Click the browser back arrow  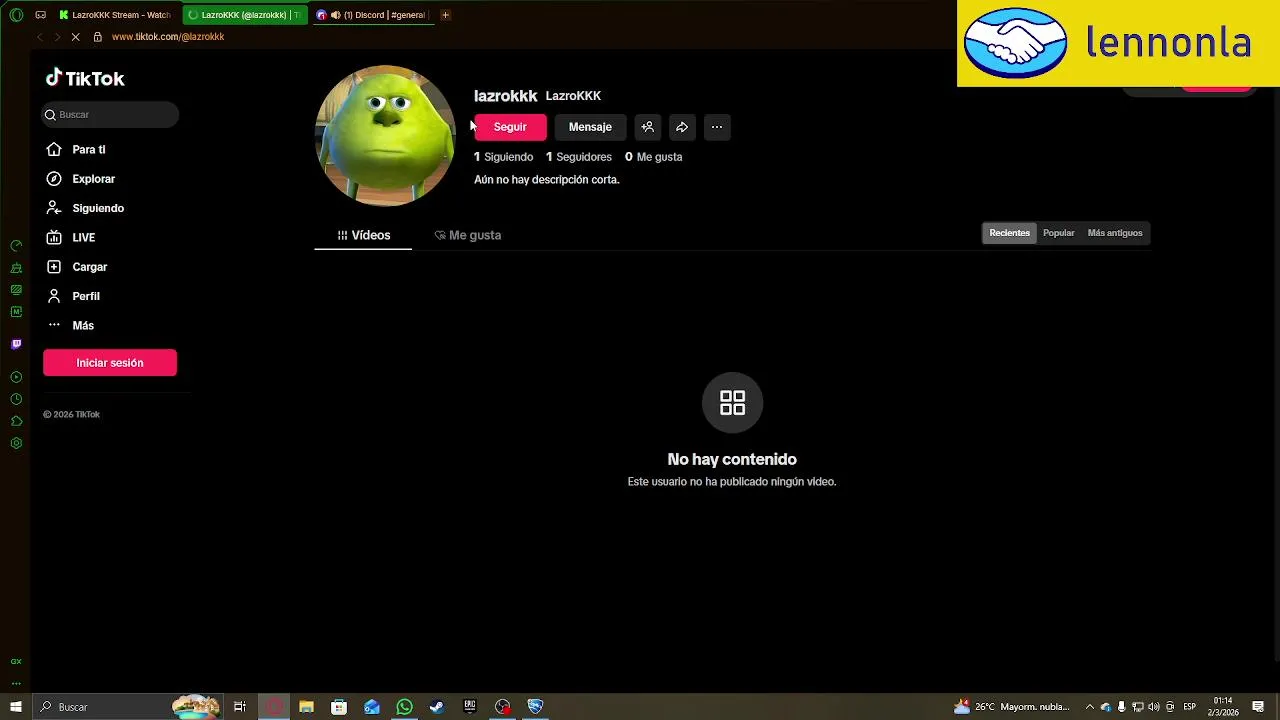point(40,37)
